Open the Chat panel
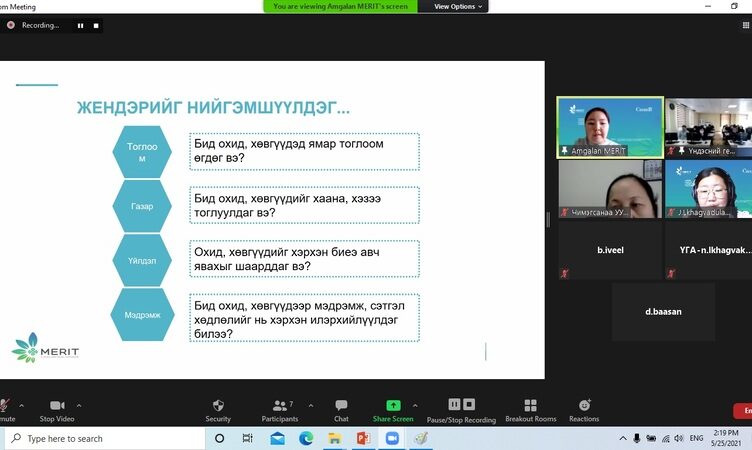Viewport: 752px width, 450px height. [x=341, y=405]
